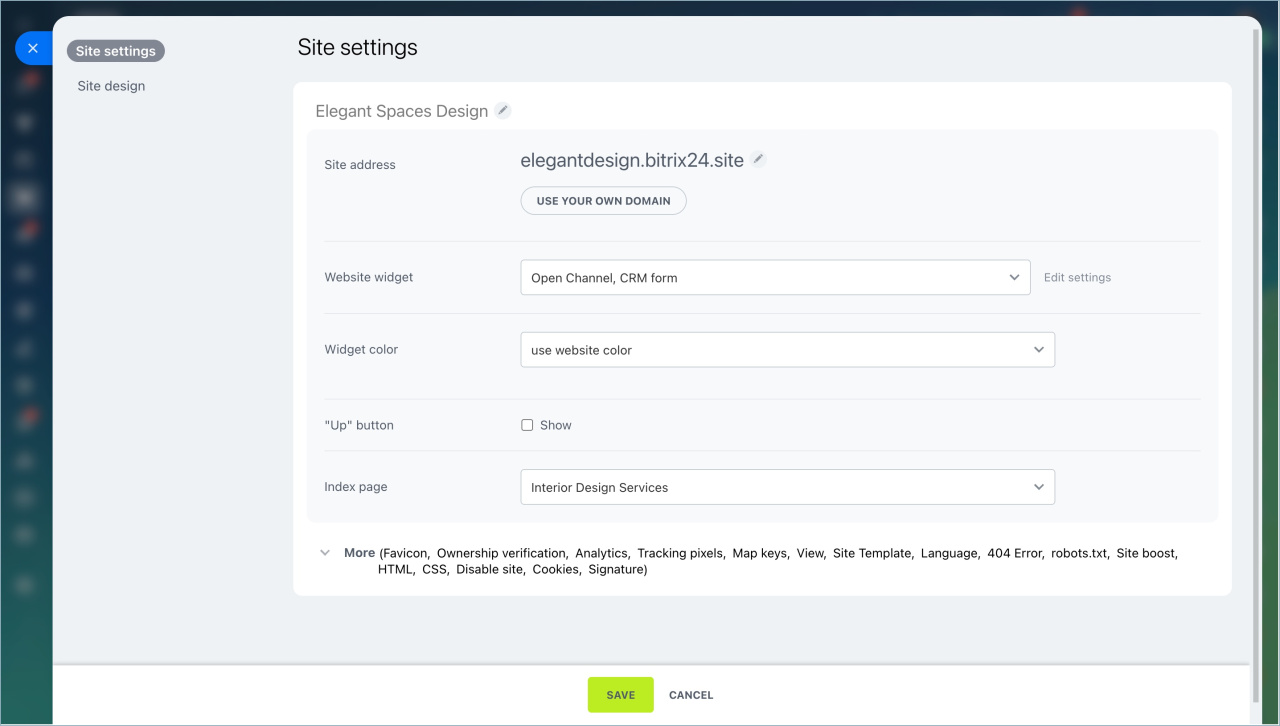Click robots.txt in More list
Screen dimensions: 1280x726
1079,553
